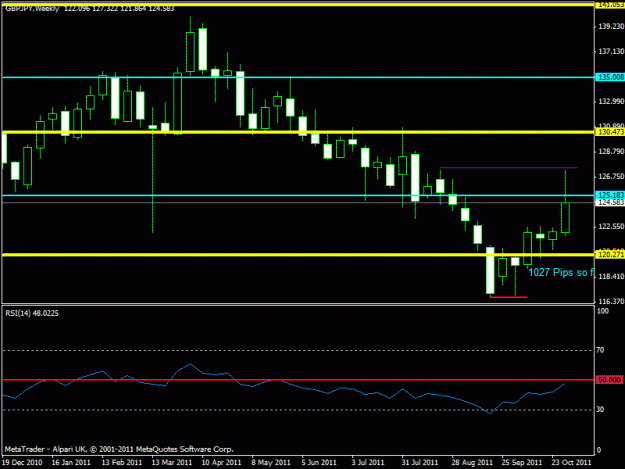The width and height of the screenshot is (625, 469).
Task: Click the GBPJPY,Weekly chart title text
Action: (x=32, y=8)
